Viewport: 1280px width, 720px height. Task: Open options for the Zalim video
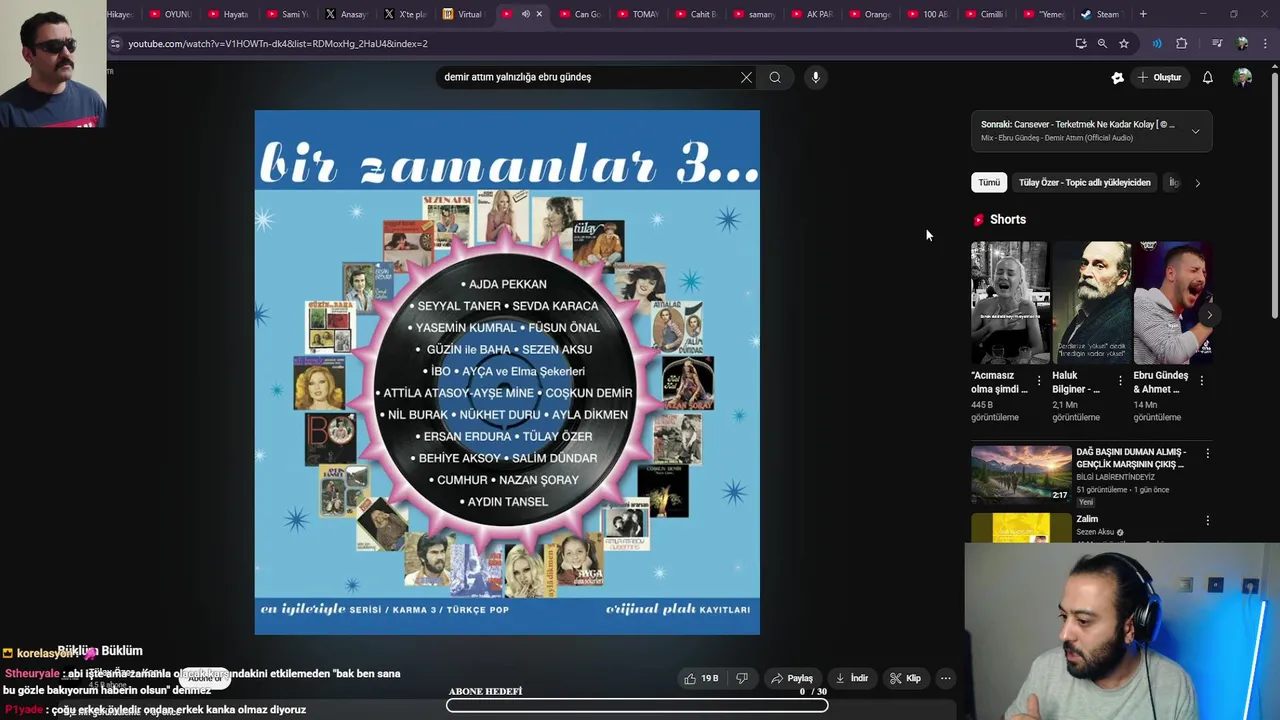(1208, 520)
